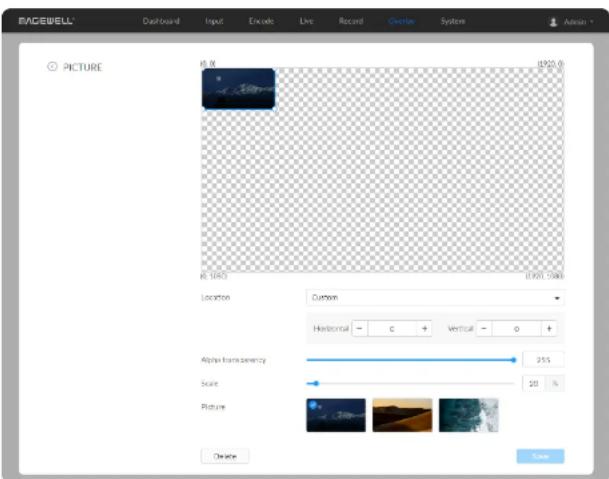The height and width of the screenshot is (479, 609).
Task: Select the Overlay tab
Action: (402, 21)
